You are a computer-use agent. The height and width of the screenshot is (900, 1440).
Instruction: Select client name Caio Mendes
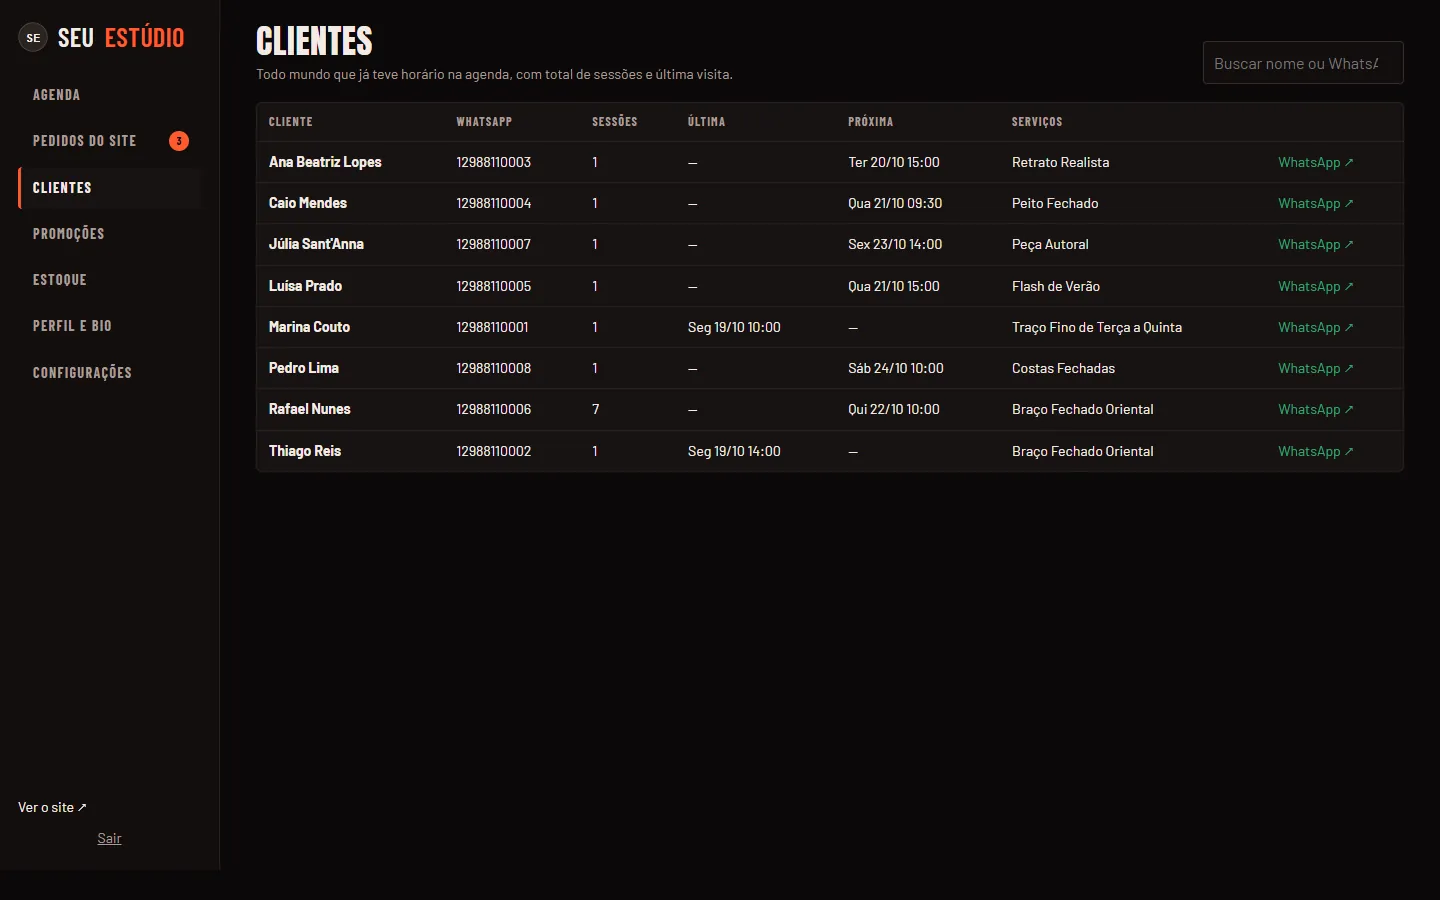click(x=308, y=203)
